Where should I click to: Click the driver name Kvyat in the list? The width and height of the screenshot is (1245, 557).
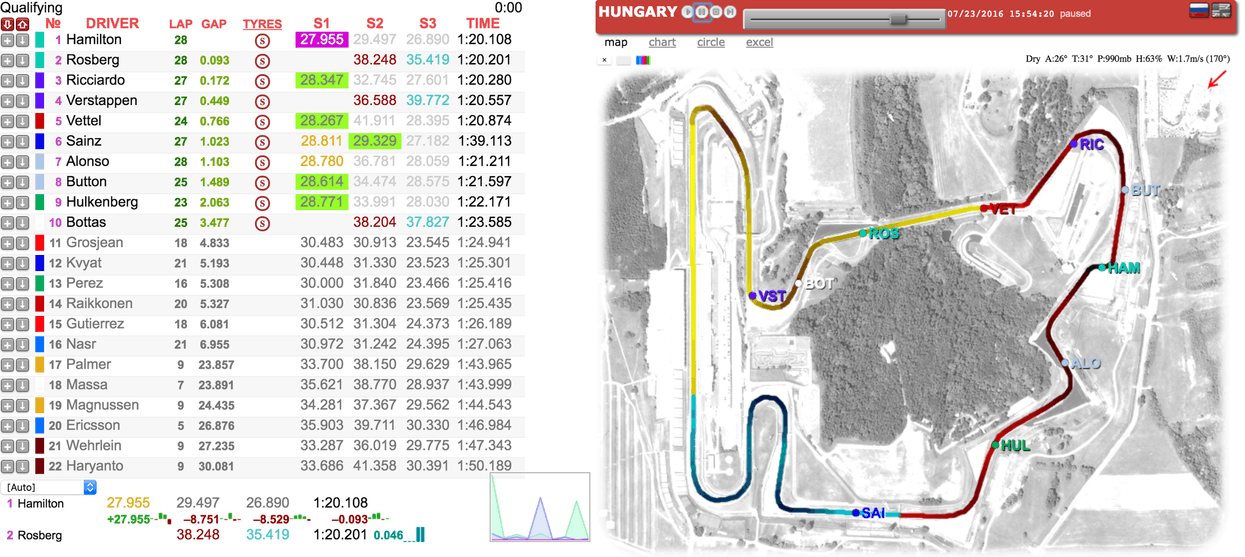[84, 263]
